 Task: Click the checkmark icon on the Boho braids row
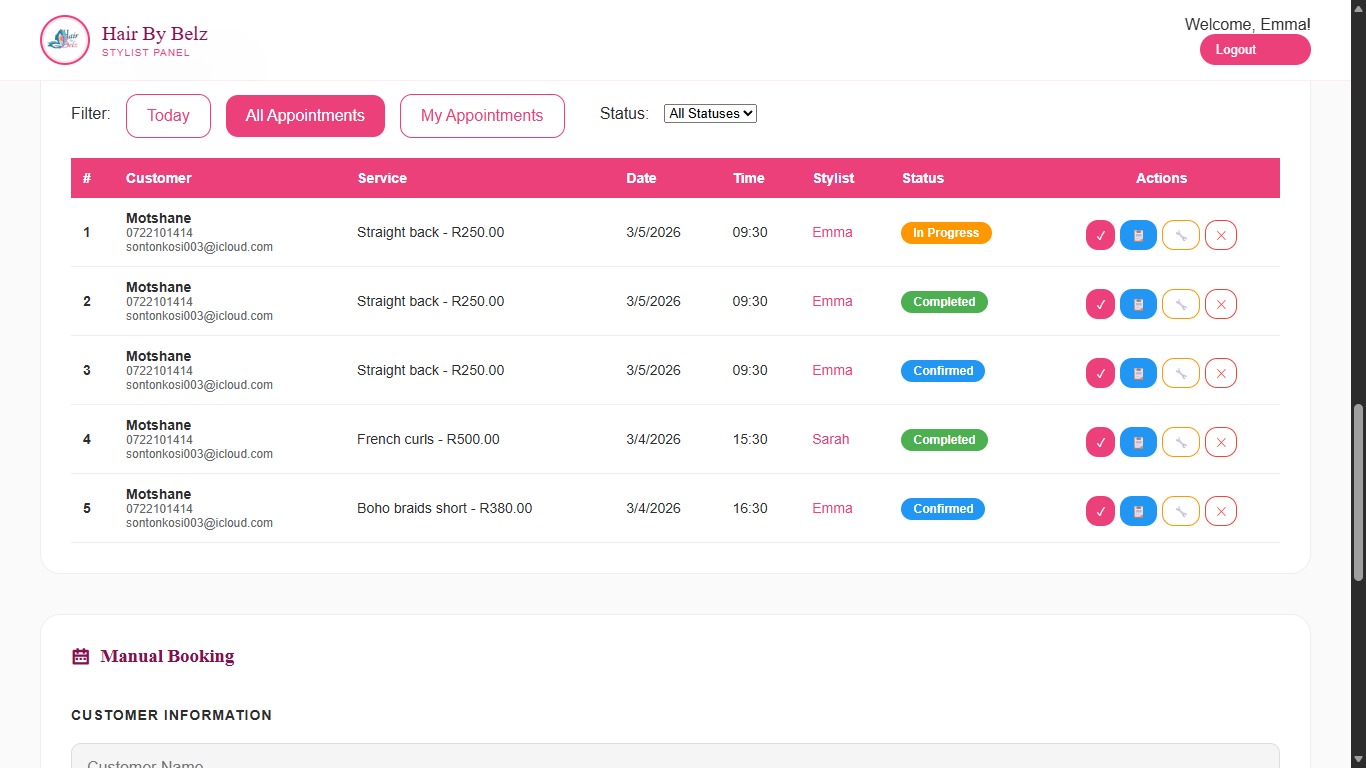coord(1100,510)
